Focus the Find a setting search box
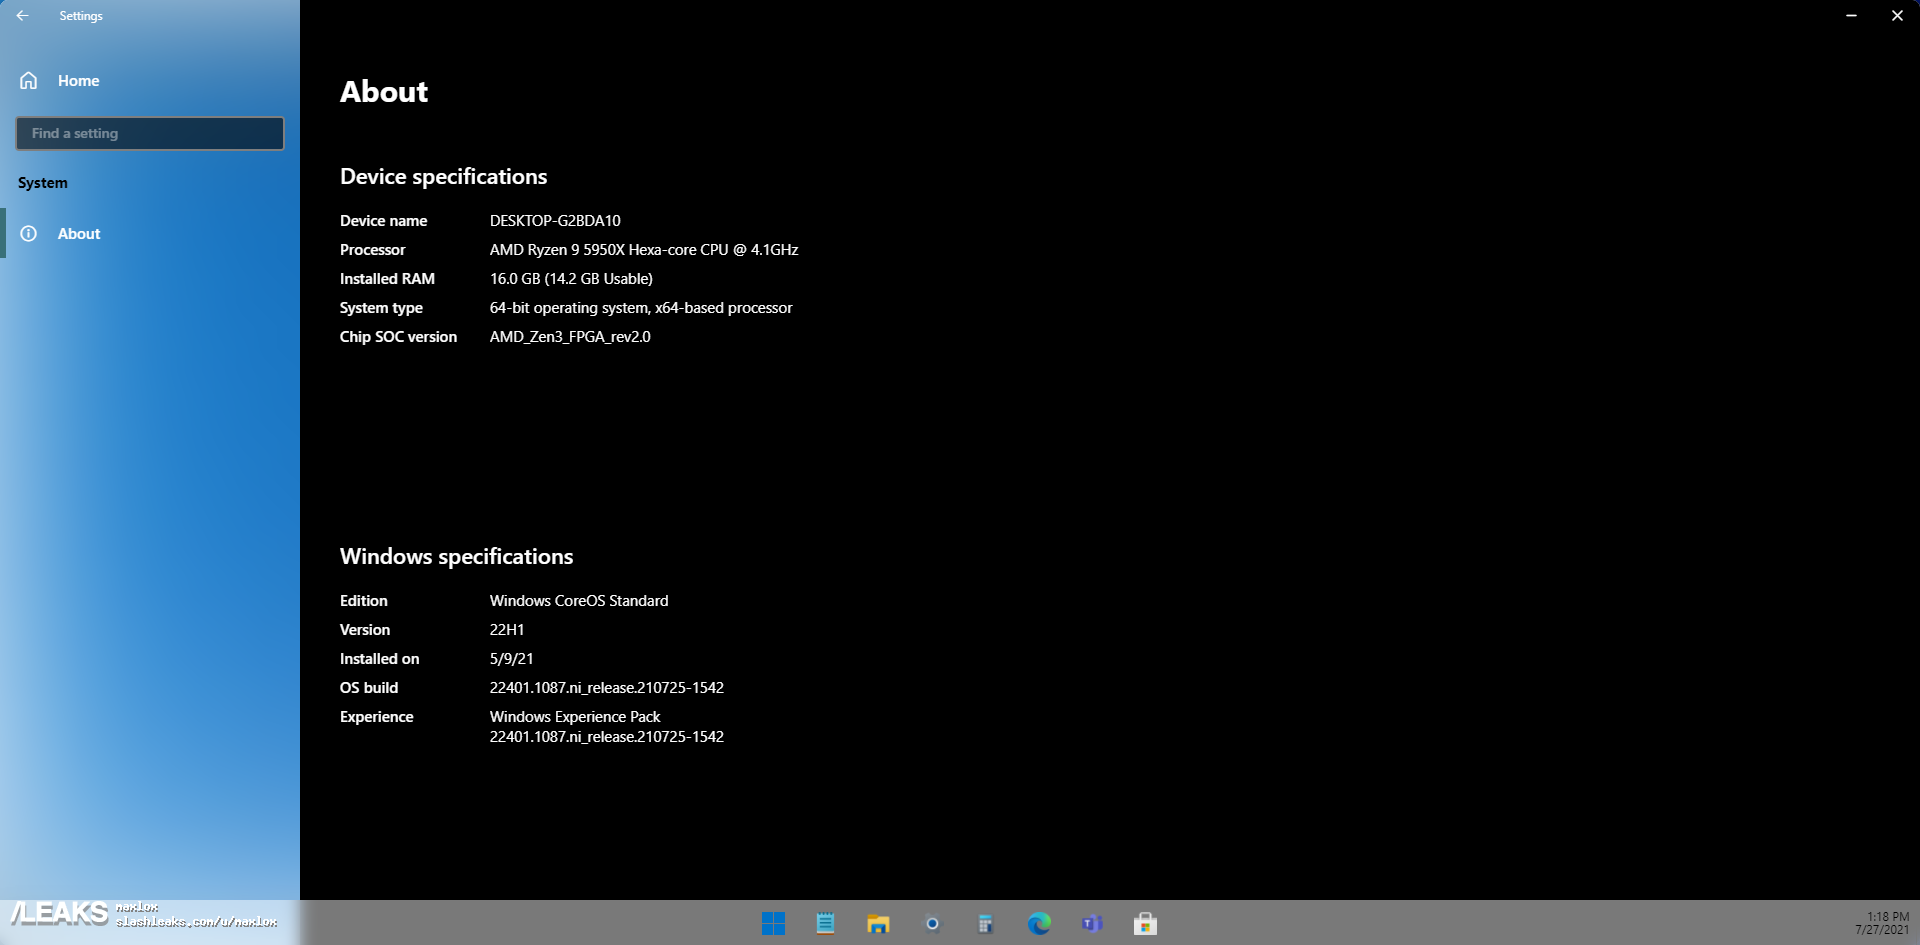The image size is (1920, 945). (x=150, y=133)
